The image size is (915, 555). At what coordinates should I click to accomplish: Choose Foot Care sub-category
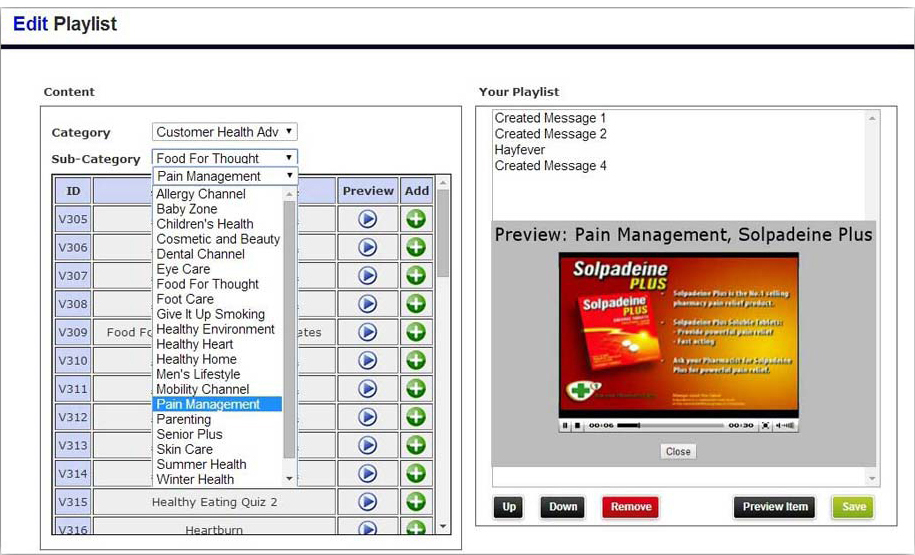tap(218, 299)
